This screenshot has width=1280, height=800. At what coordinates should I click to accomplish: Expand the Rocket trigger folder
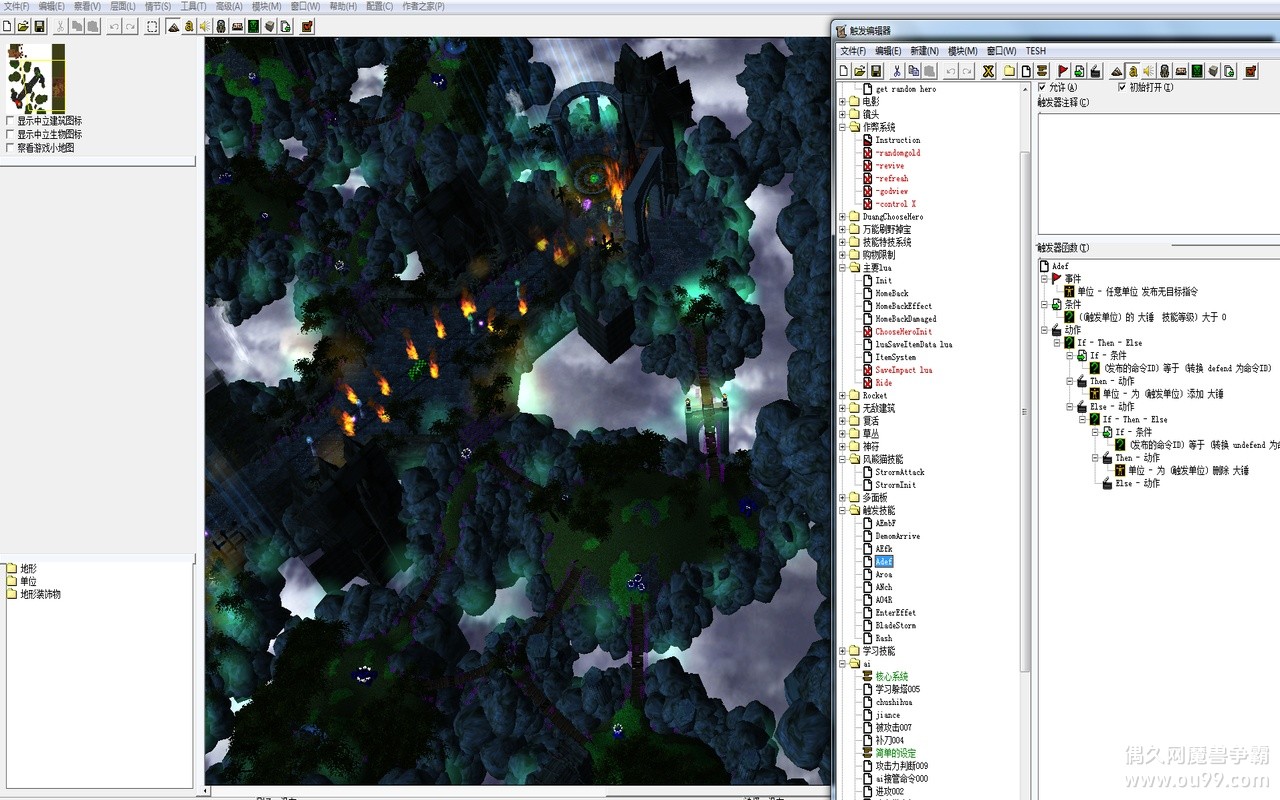point(842,396)
